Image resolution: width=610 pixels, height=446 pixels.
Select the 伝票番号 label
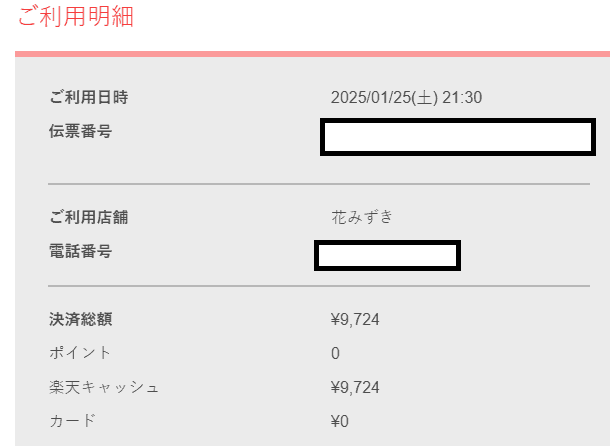[80, 131]
